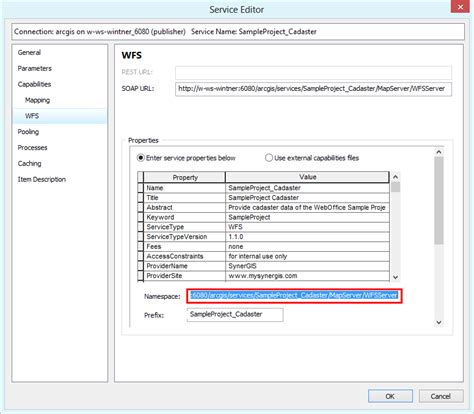Click the Properties panel scrollbar thumb

point(439,200)
